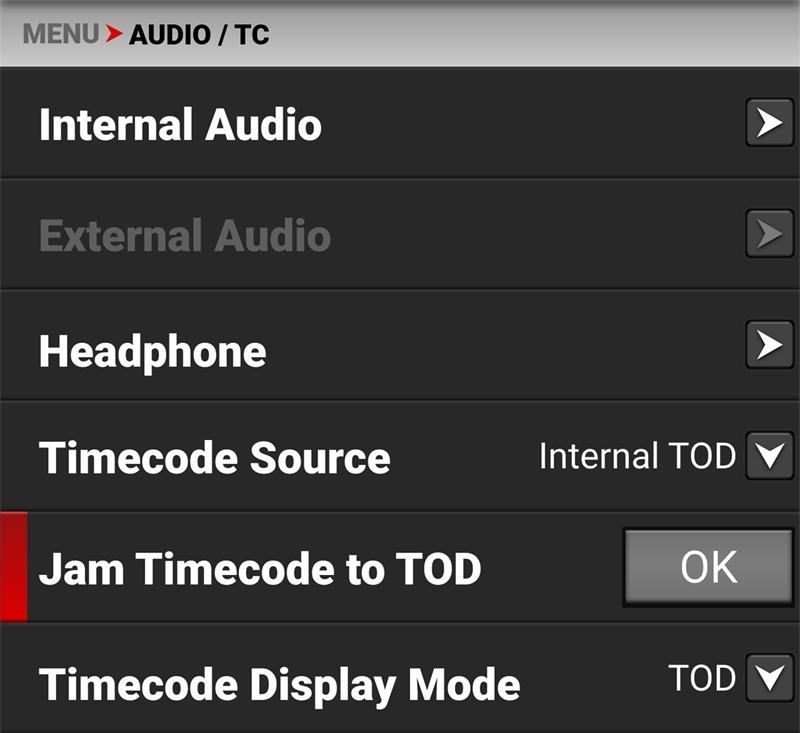This screenshot has width=800, height=733.
Task: Select the Timecode Display Mode label
Action: pyautogui.click(x=279, y=685)
